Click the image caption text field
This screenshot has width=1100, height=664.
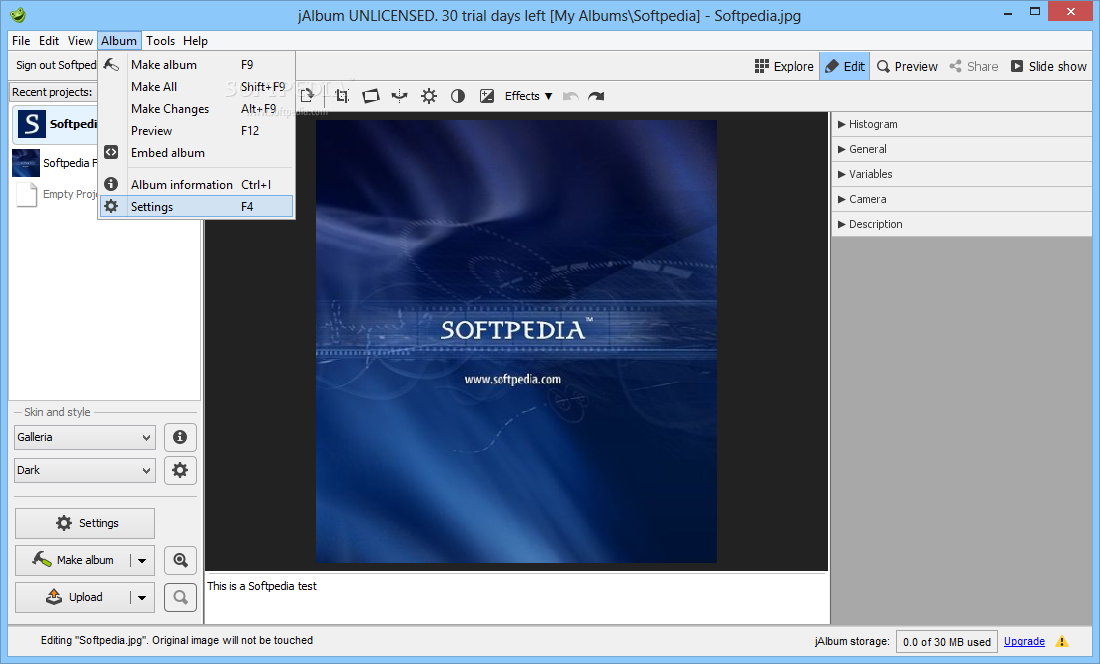(517, 598)
